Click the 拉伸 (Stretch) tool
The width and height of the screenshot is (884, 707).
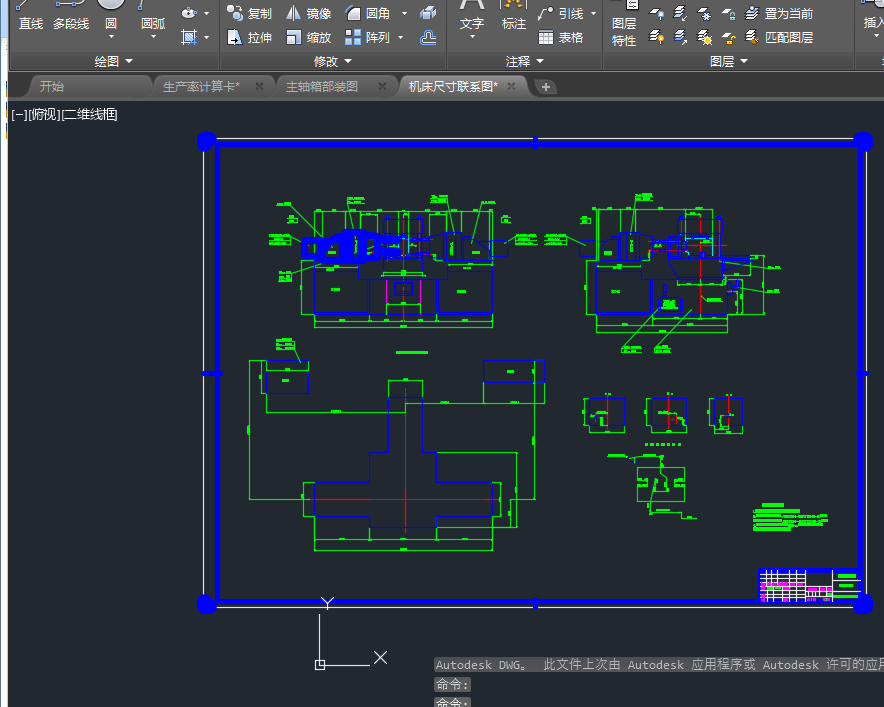(249, 37)
